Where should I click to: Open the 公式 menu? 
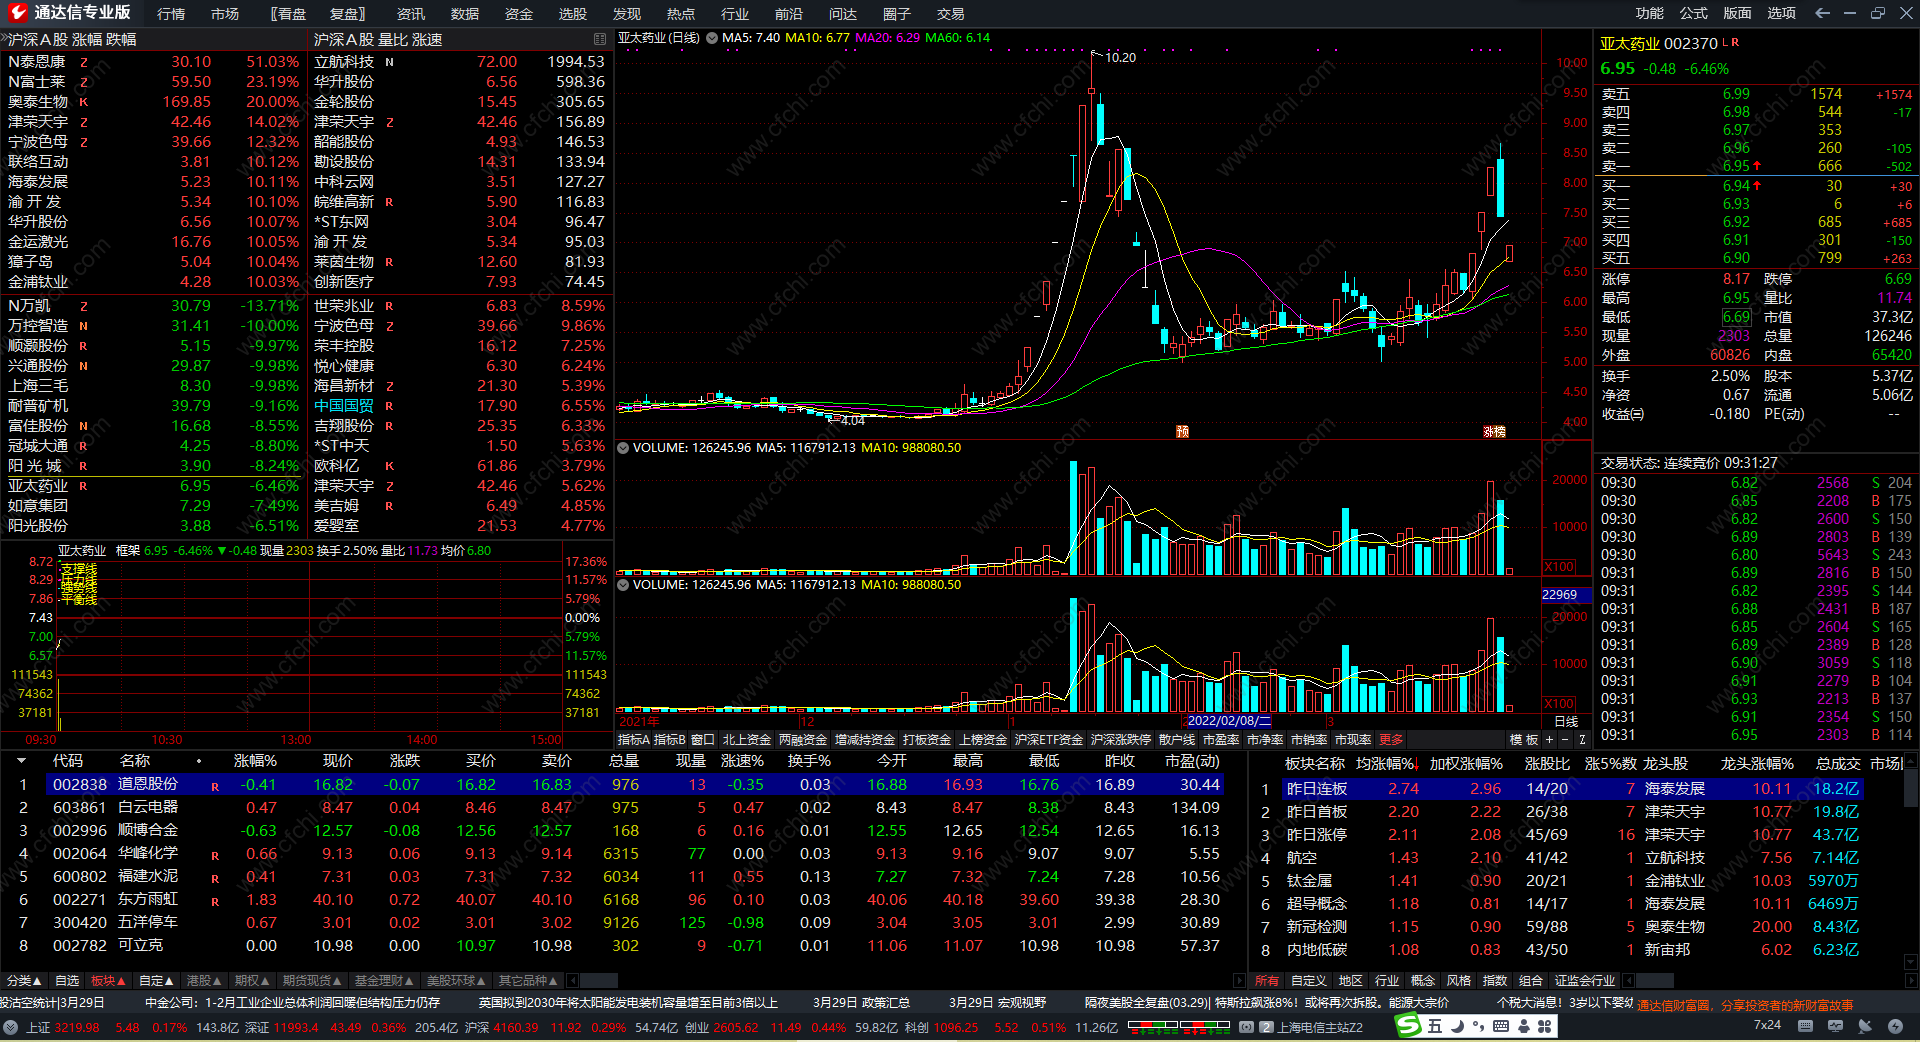click(1694, 13)
